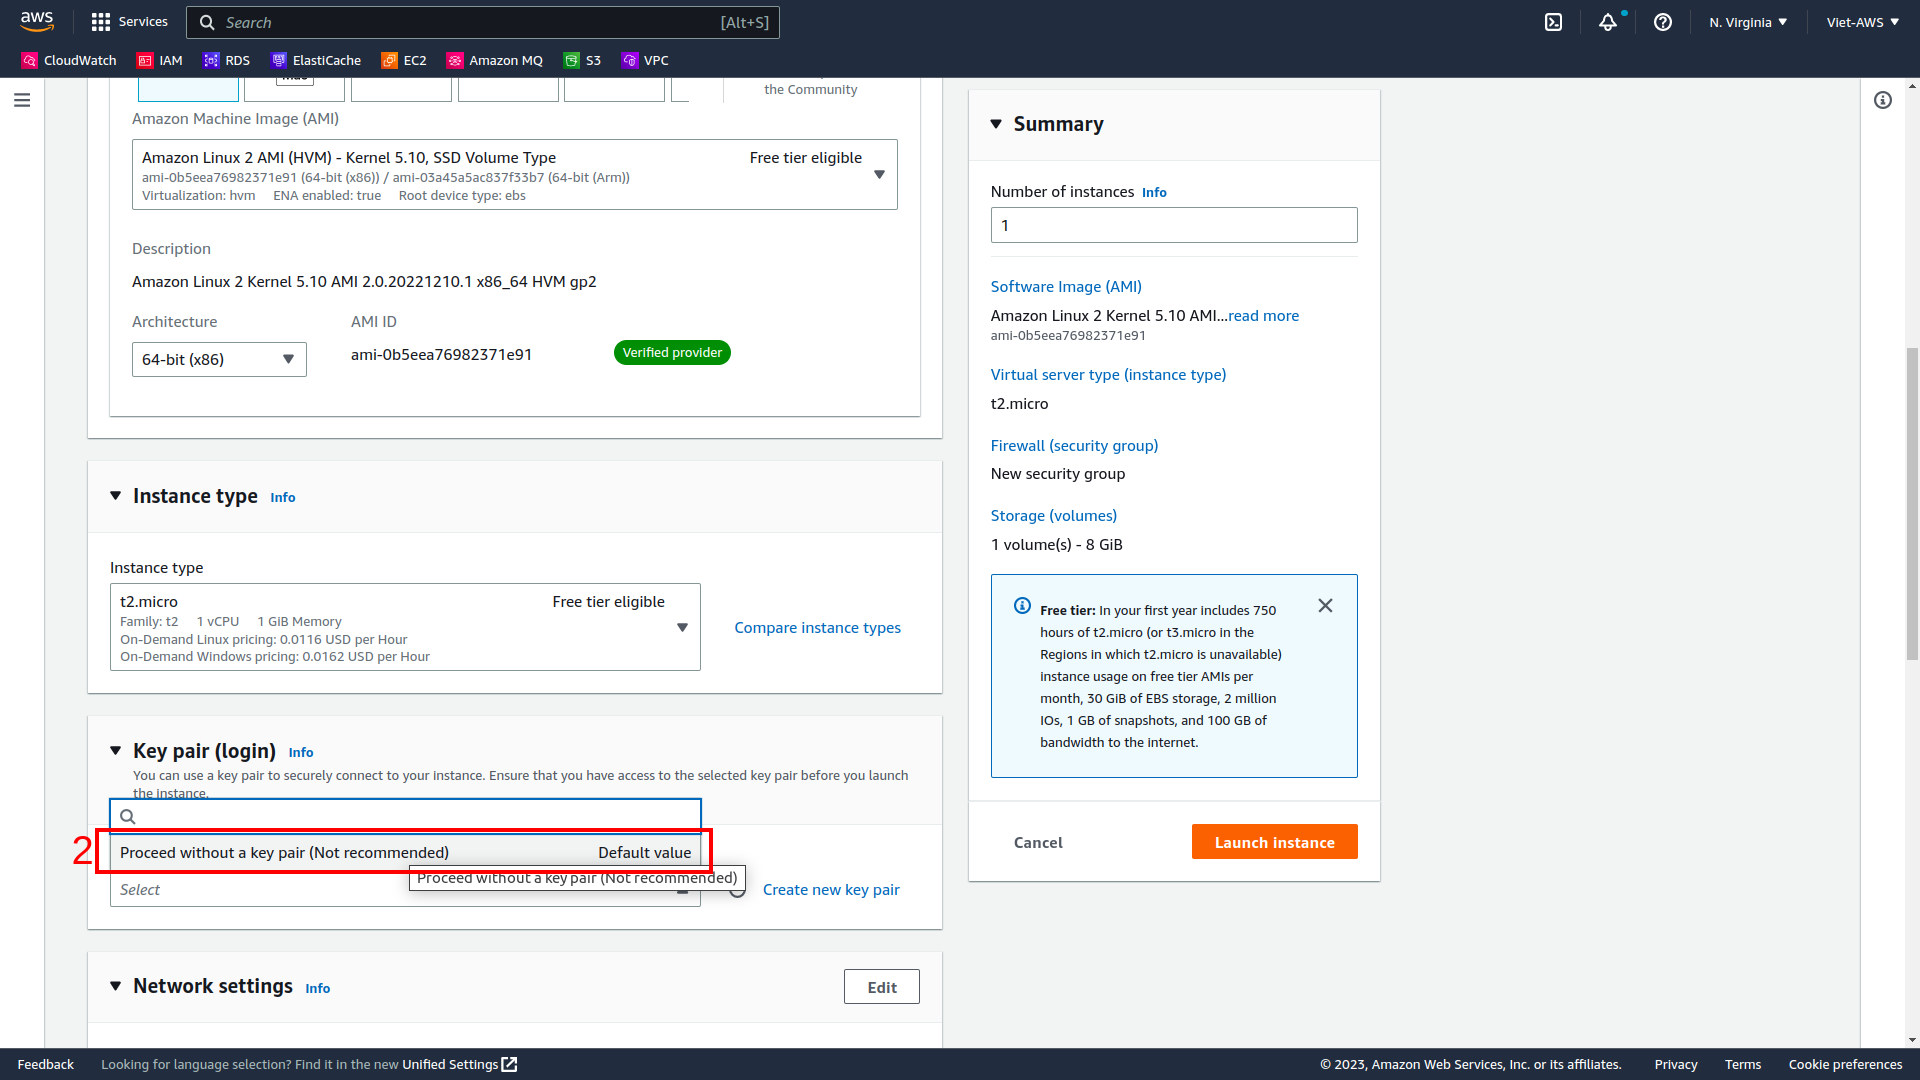Click Create new key pair link

tap(831, 889)
